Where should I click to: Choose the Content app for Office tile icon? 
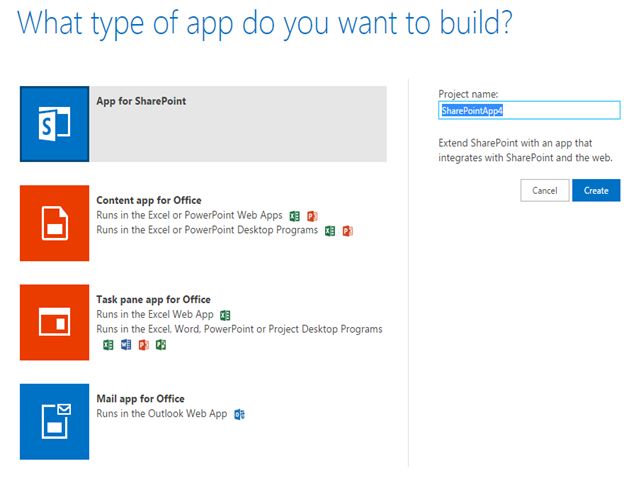[55, 223]
